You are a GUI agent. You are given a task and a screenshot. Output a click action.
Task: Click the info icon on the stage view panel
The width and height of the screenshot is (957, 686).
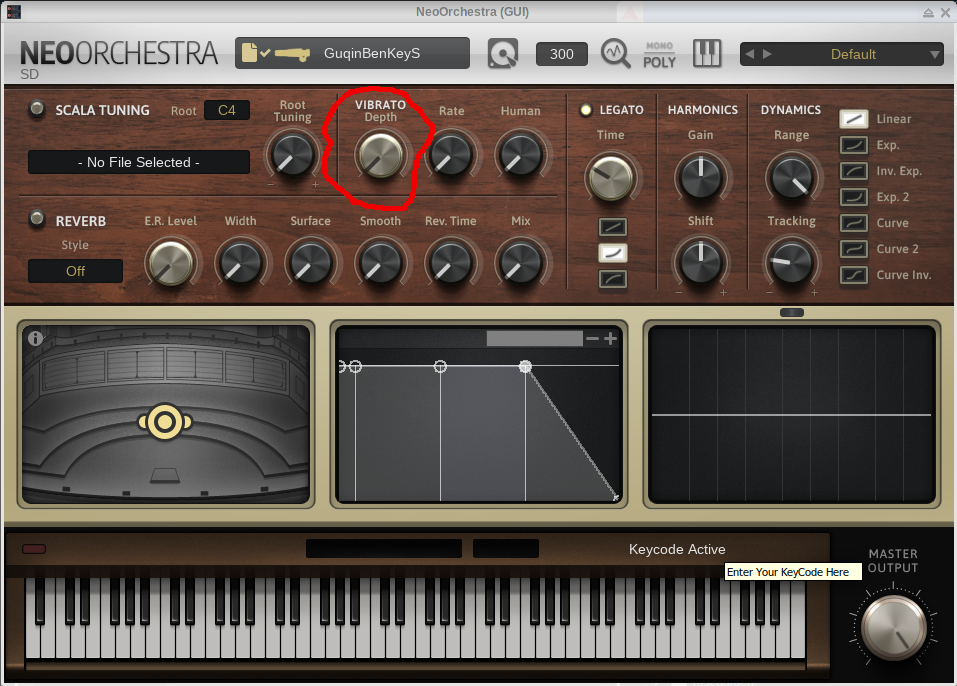click(36, 338)
